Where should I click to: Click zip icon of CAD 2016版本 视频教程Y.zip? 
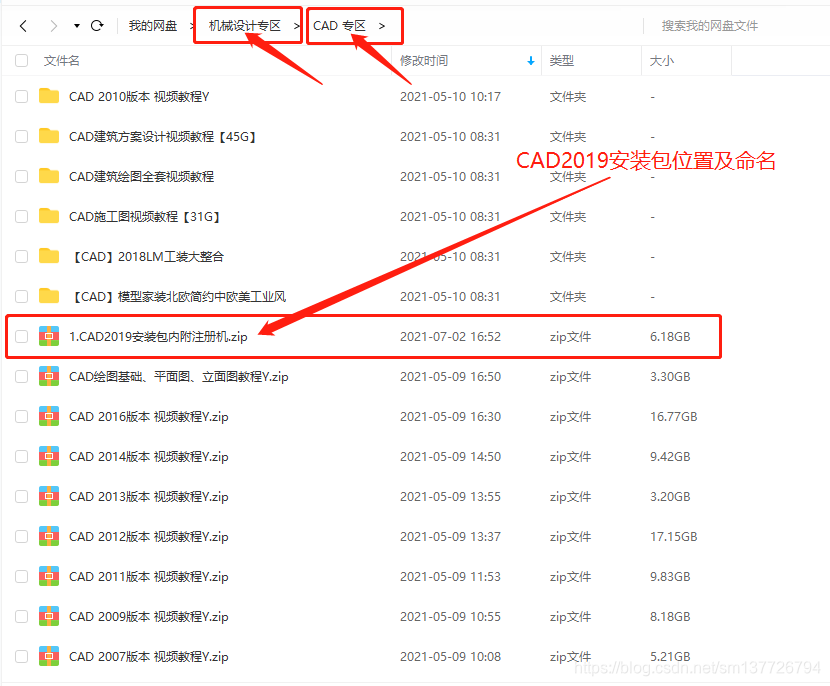click(x=49, y=416)
